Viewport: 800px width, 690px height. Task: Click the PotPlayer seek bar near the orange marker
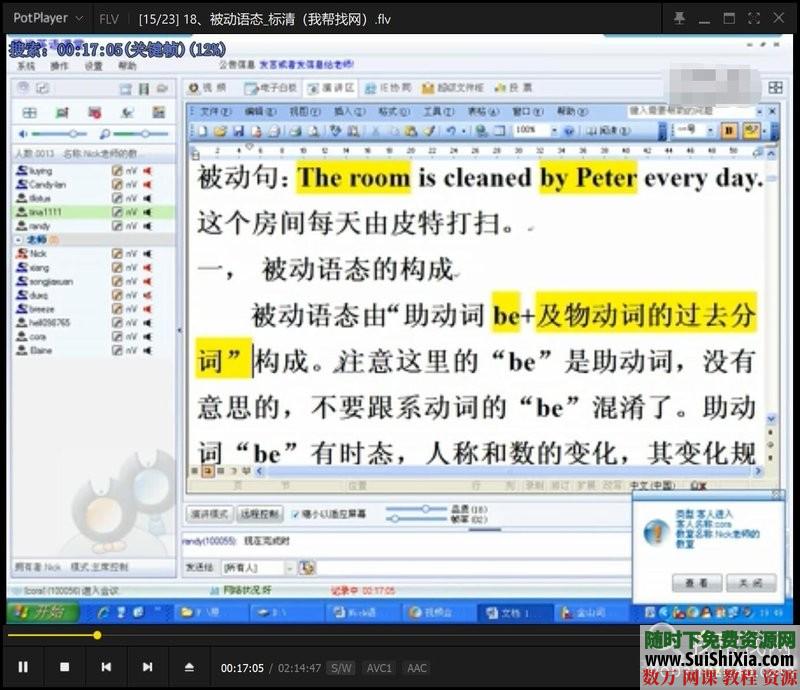(96, 635)
